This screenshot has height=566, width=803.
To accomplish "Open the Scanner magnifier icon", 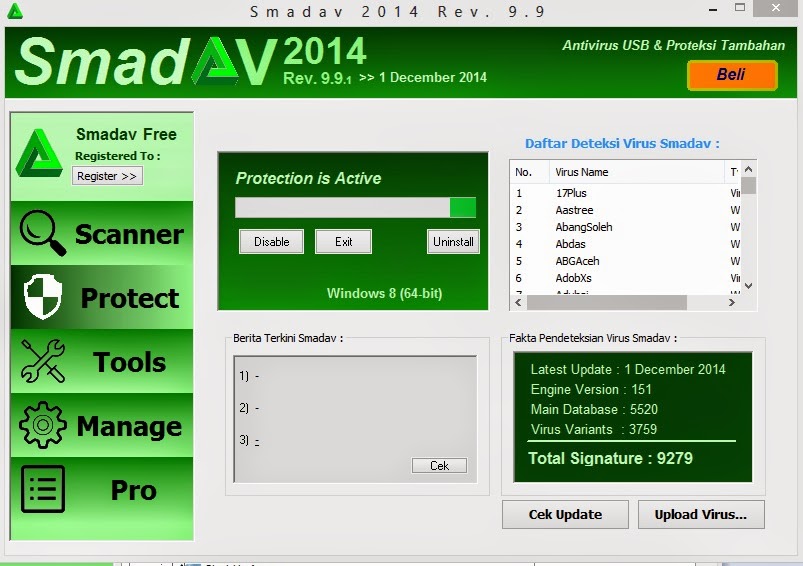I will click(43, 233).
